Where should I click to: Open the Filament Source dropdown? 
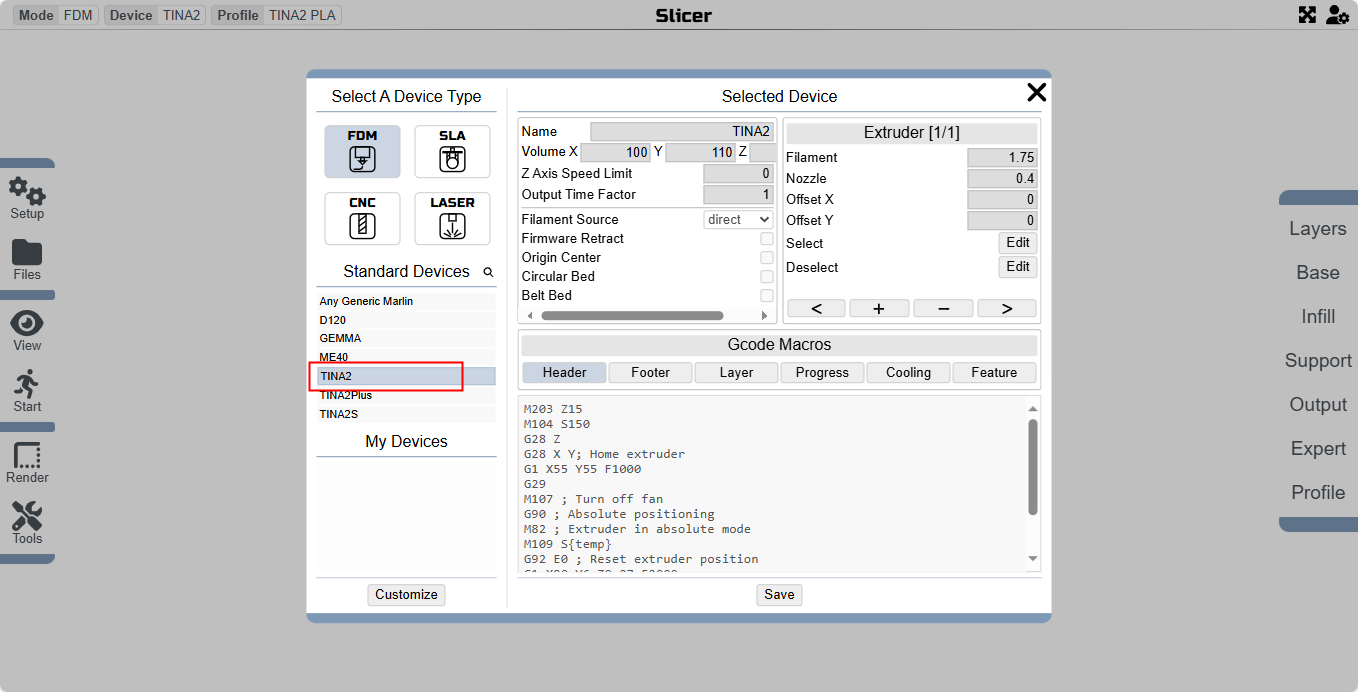coord(738,220)
